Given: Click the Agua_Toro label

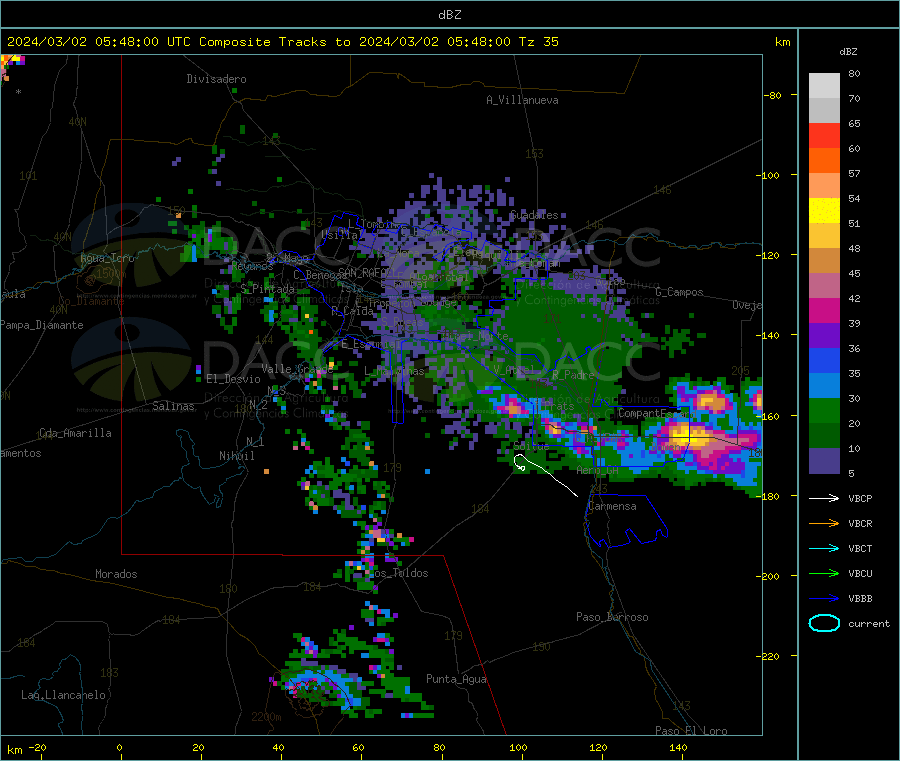Looking at the screenshot, I should 107,258.
